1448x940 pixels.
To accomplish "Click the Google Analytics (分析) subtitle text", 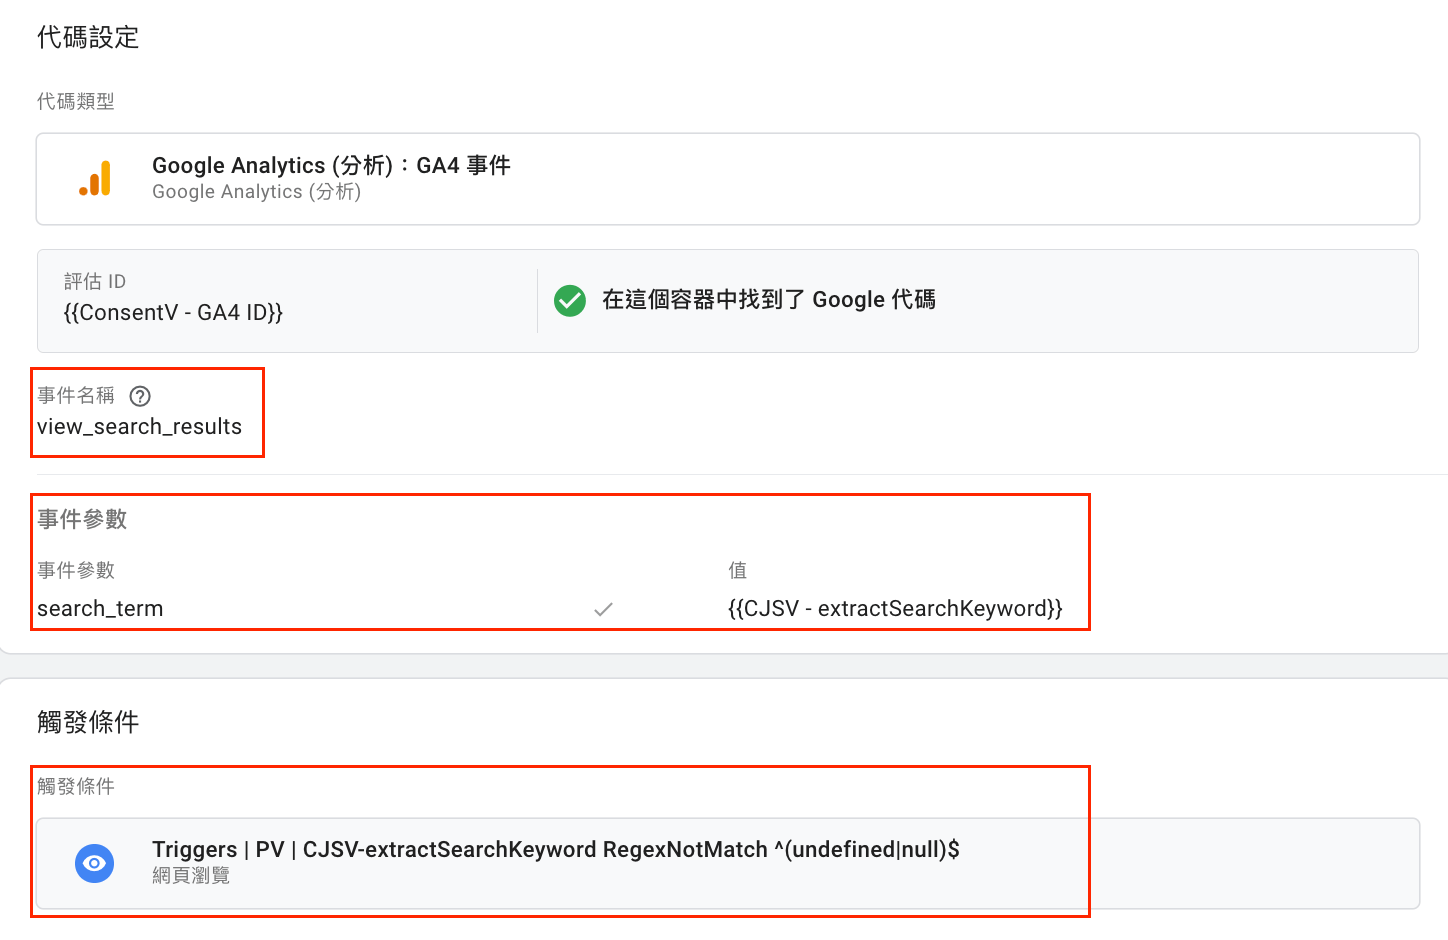I will (257, 192).
